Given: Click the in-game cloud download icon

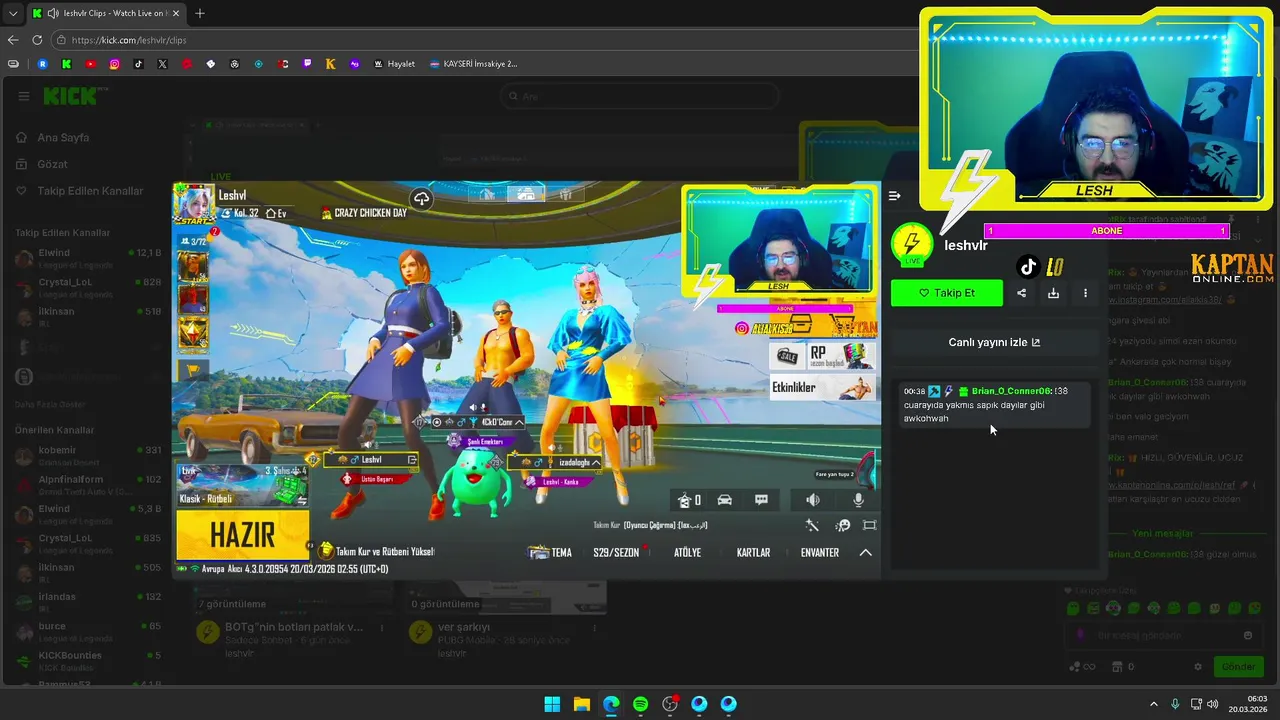Looking at the screenshot, I should pos(421,199).
